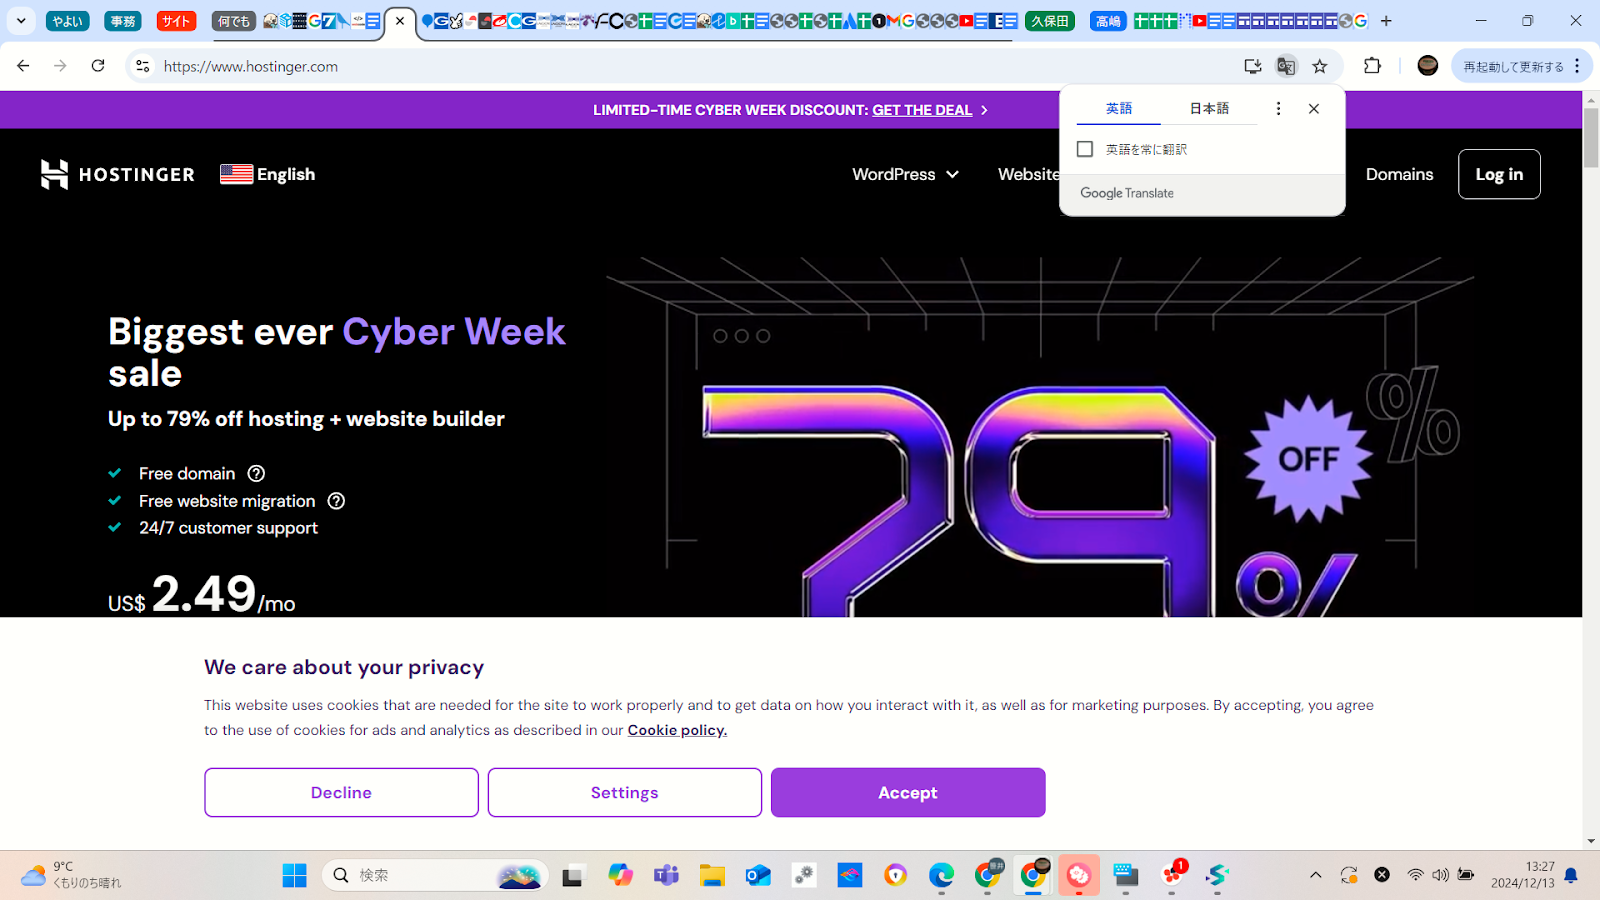Screen dimensions: 1600x900
Task: Open a new browser tab
Action: pos(1386,21)
